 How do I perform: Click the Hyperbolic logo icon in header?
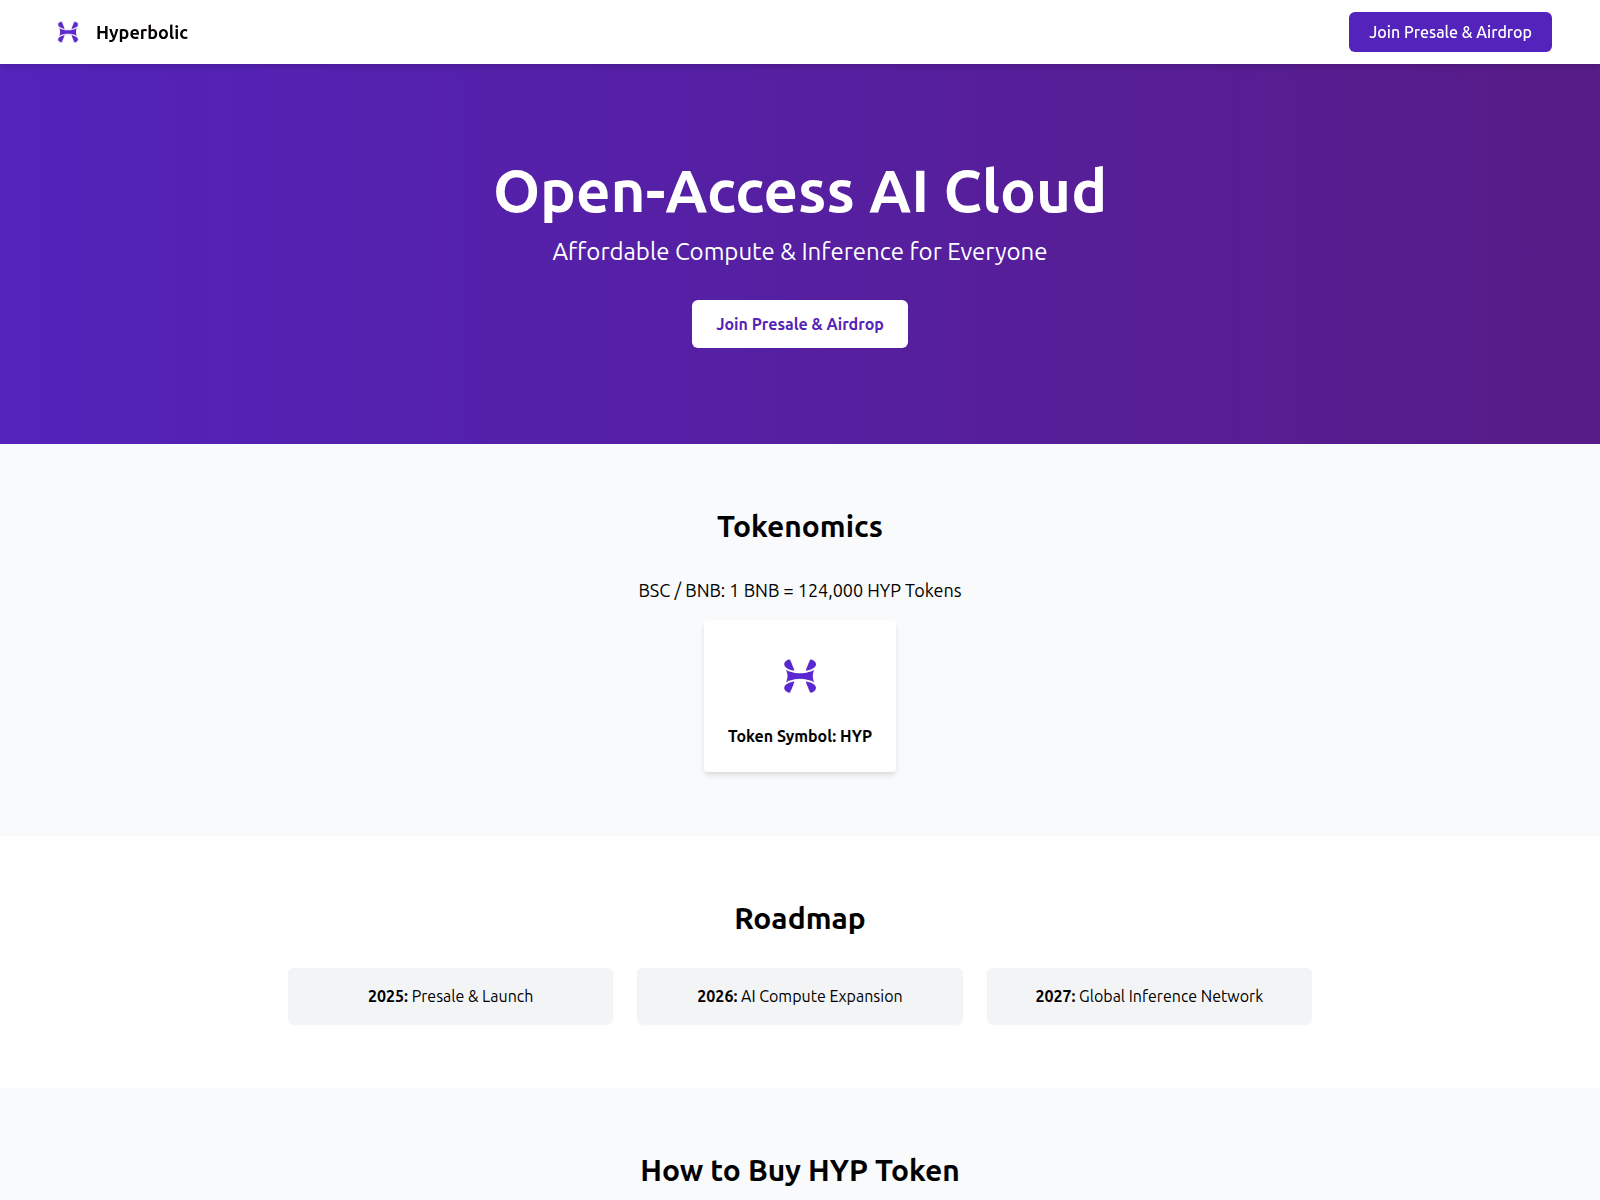pyautogui.click(x=68, y=32)
